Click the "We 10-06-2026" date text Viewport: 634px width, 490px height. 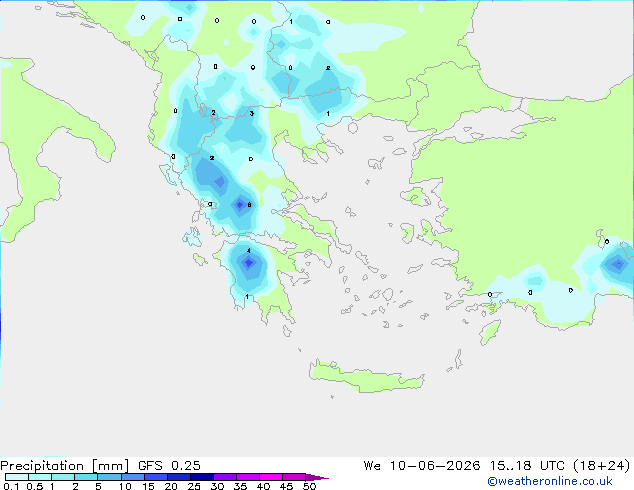click(422, 466)
